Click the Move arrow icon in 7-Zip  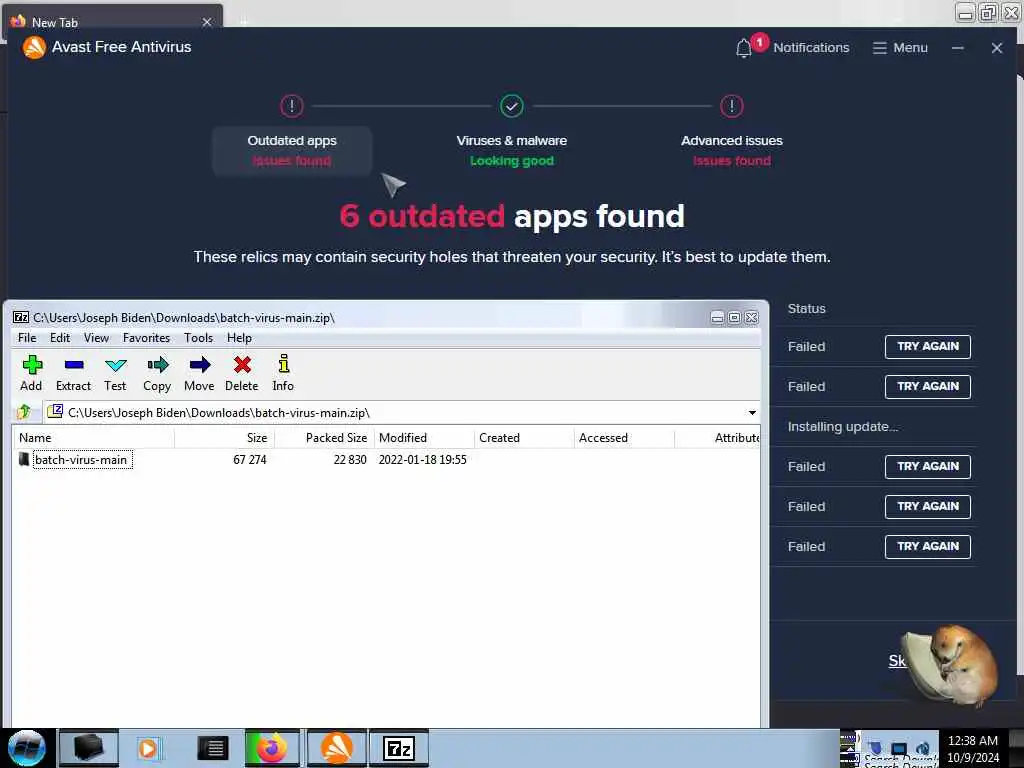[200, 364]
